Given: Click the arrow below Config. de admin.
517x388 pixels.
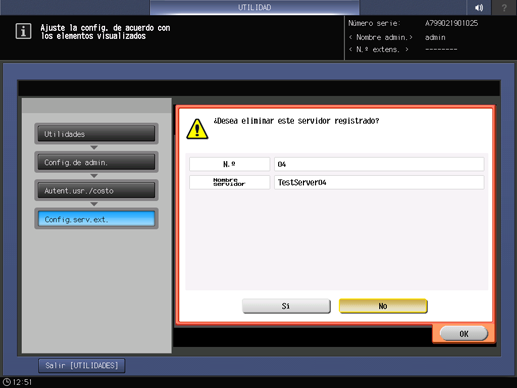Looking at the screenshot, I should (x=94, y=176).
